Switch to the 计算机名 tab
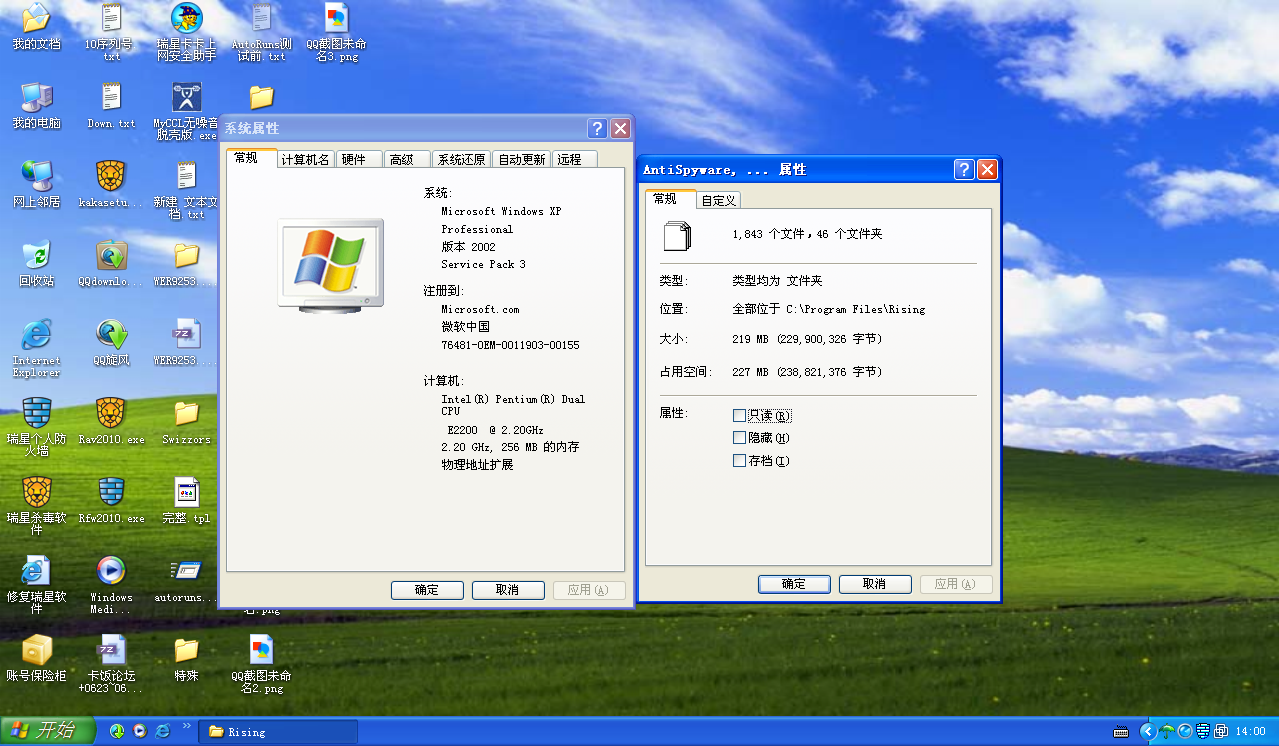This screenshot has width=1279, height=746. pyautogui.click(x=305, y=159)
